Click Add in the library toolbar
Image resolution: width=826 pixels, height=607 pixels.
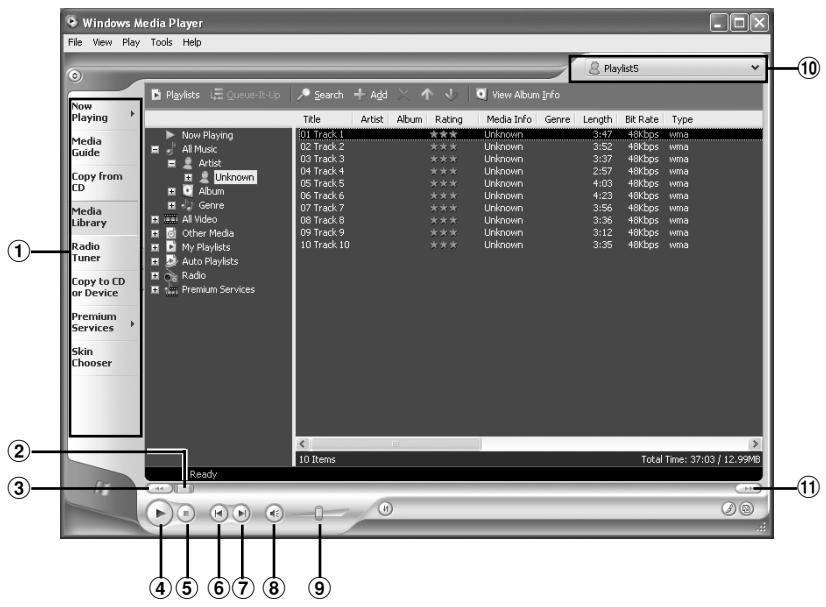tap(371, 95)
